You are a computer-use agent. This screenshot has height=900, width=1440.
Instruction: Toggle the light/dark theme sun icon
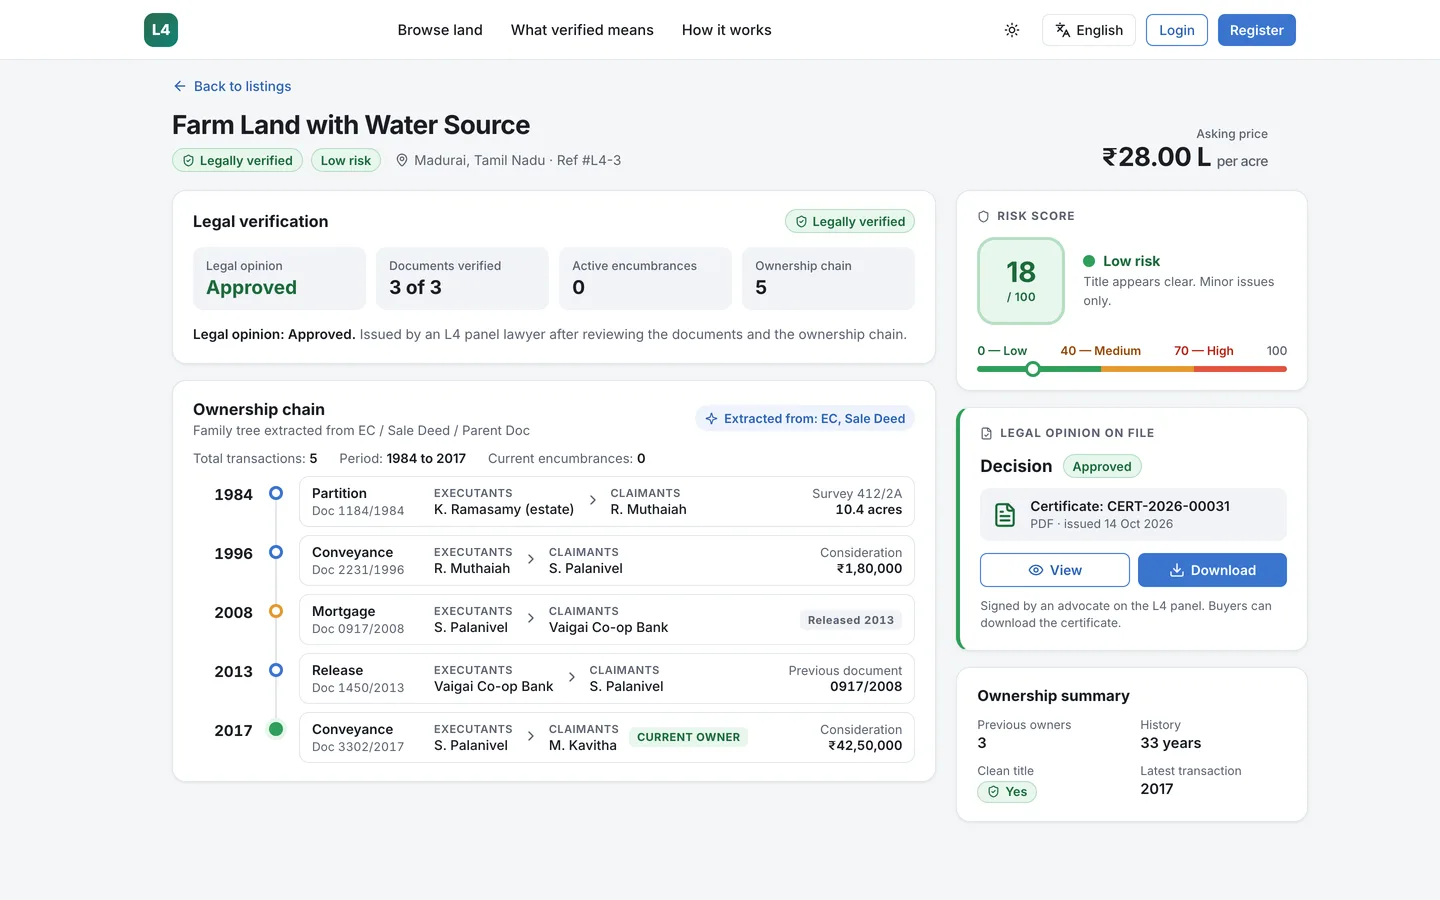pos(1012,30)
